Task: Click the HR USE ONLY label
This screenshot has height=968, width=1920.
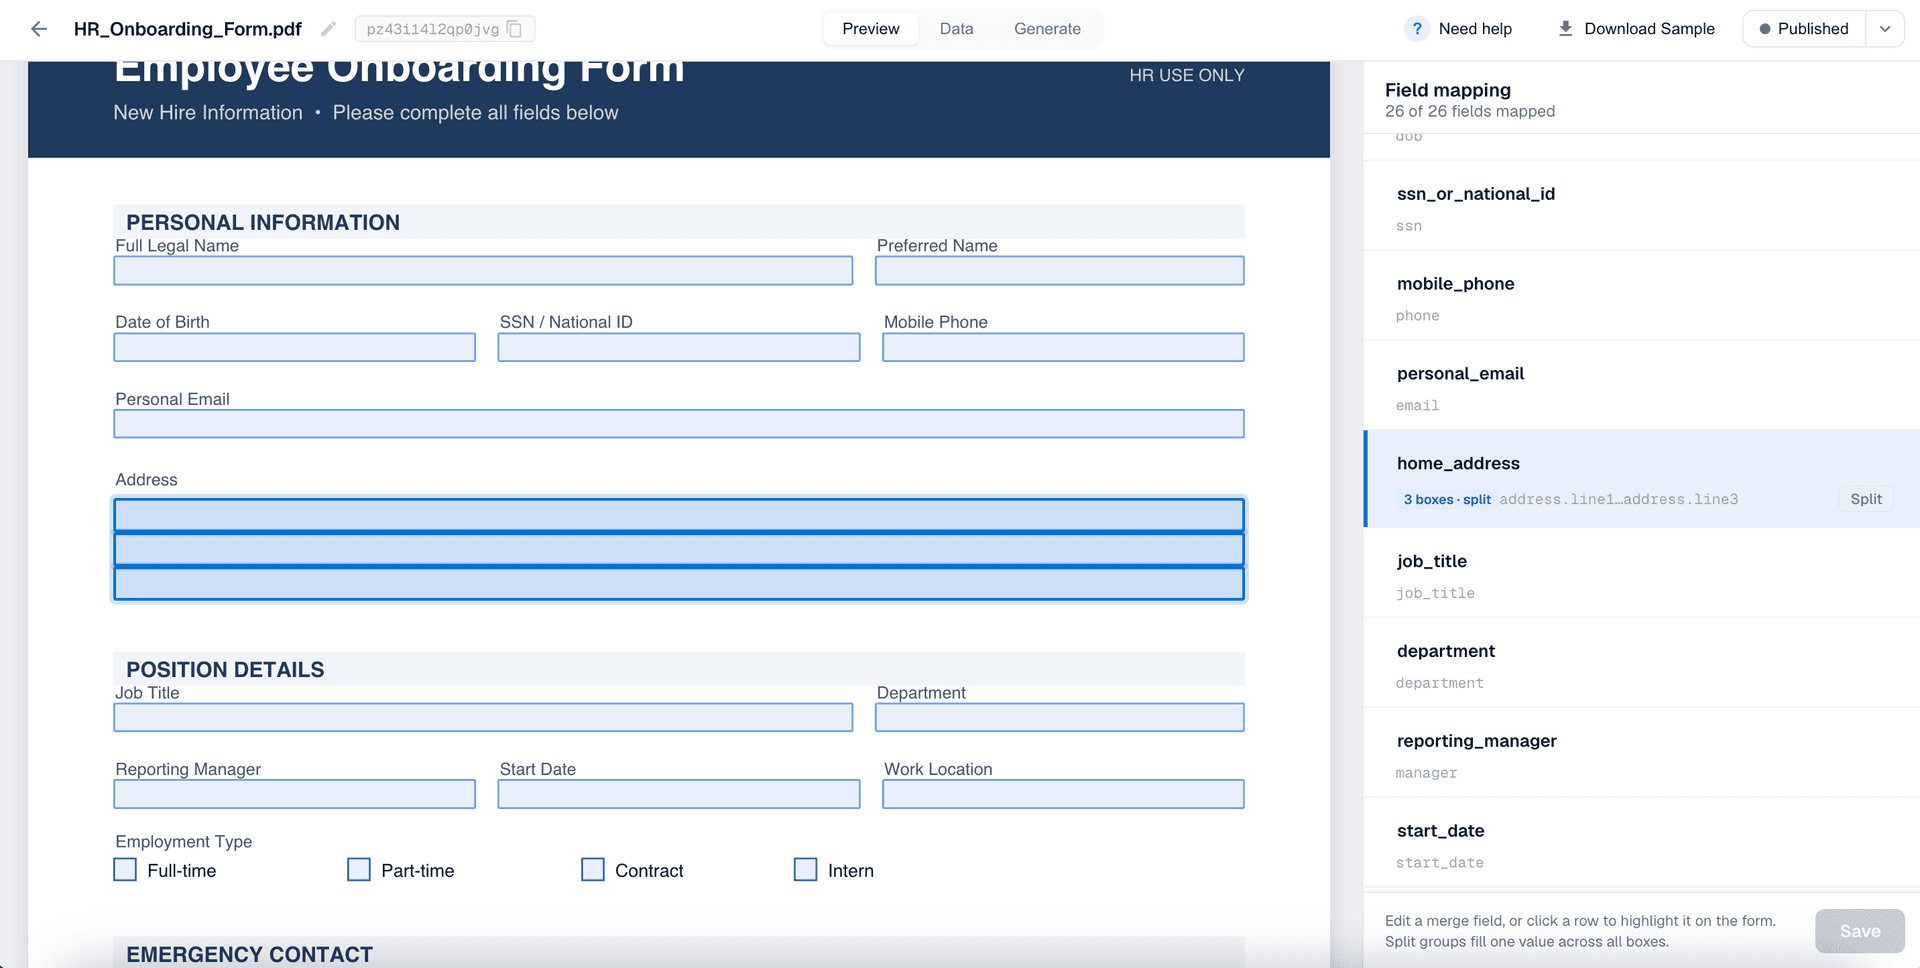Action: point(1187,75)
